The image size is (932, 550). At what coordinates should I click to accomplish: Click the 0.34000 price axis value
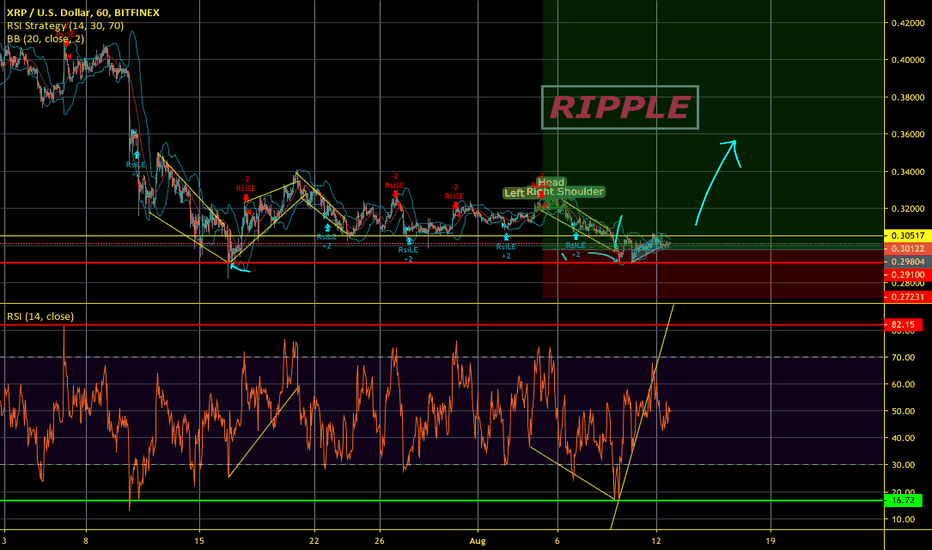[x=908, y=172]
